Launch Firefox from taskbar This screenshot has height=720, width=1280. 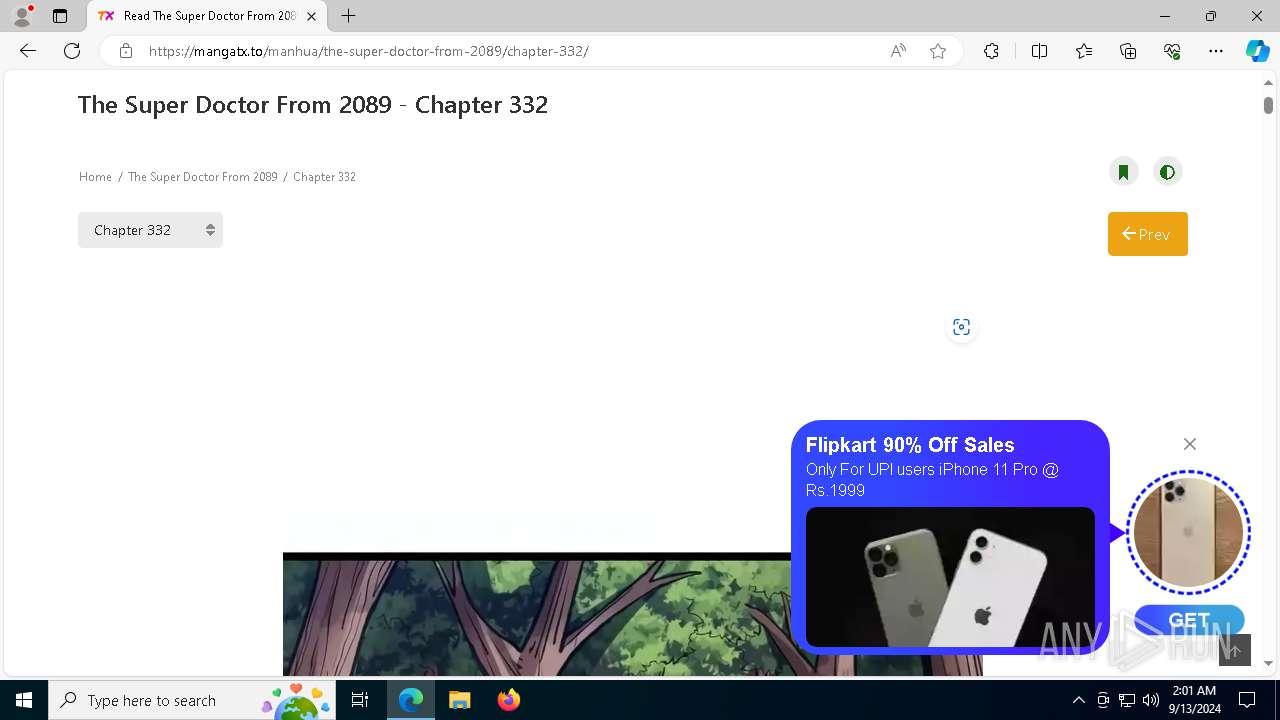pos(508,700)
